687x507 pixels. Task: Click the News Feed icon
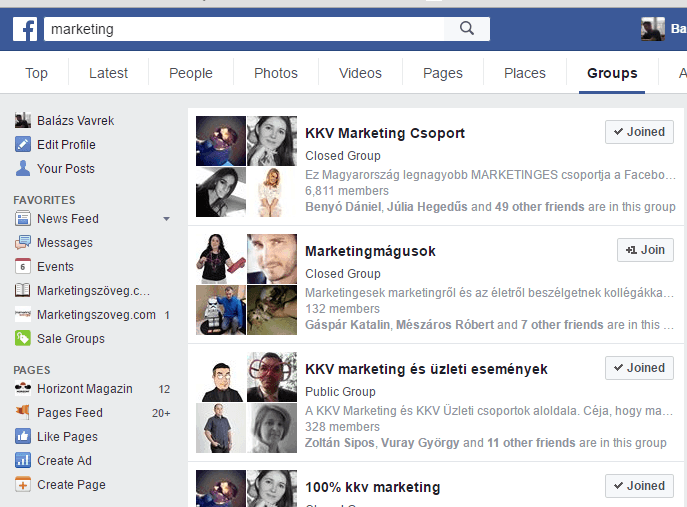(23, 218)
